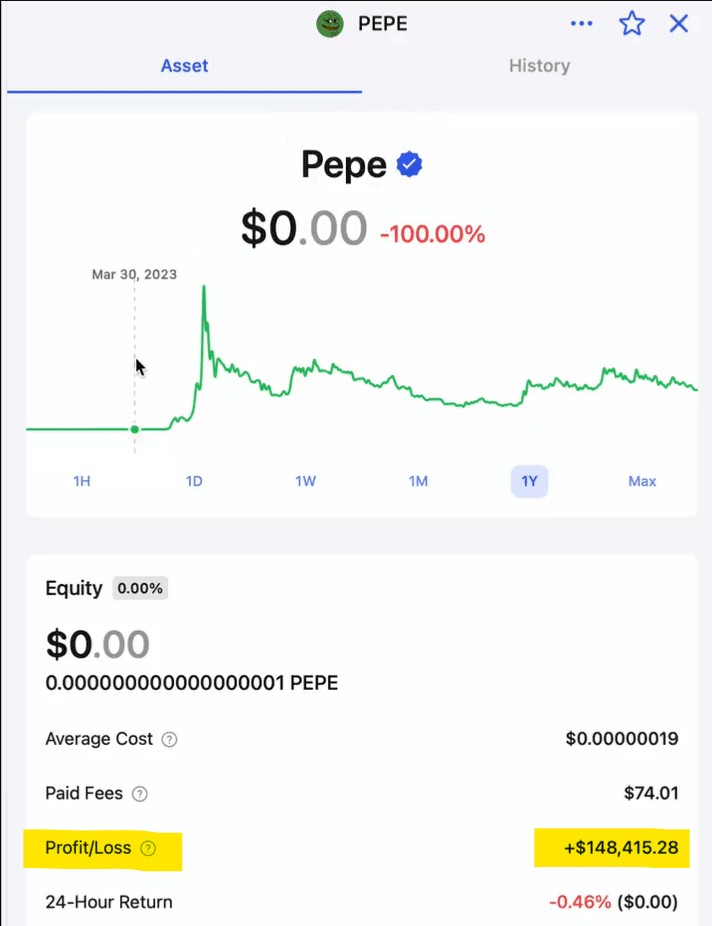Click the price chart spike peak

coord(204,289)
